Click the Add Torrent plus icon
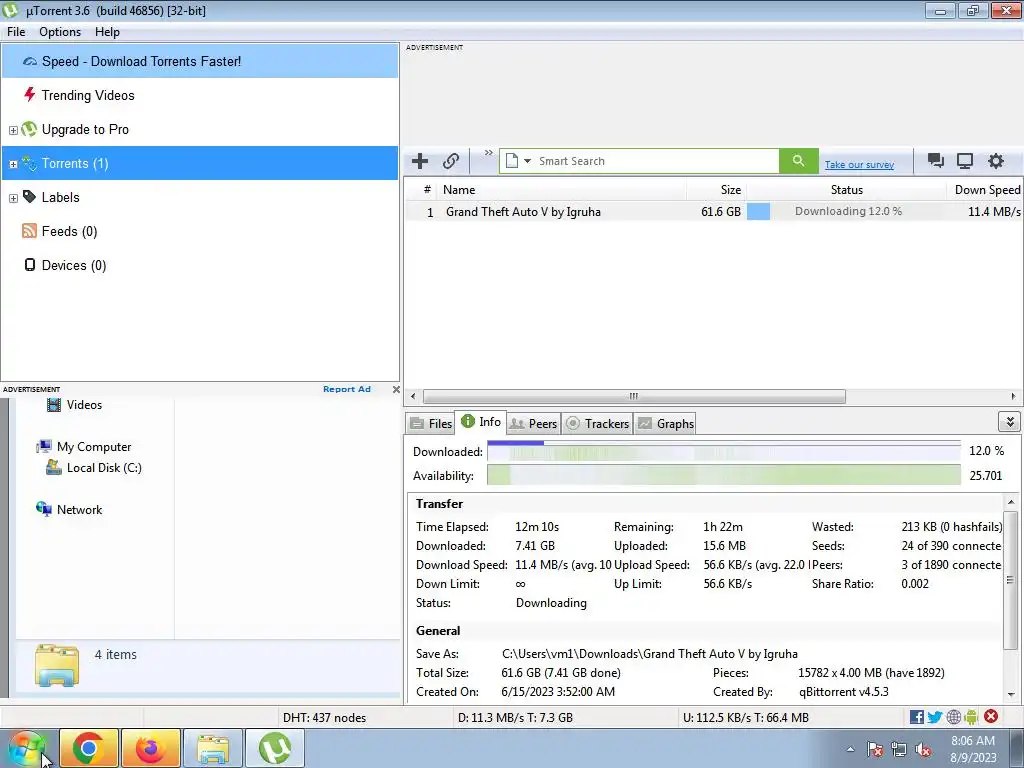The width and height of the screenshot is (1024, 768). pyautogui.click(x=420, y=161)
